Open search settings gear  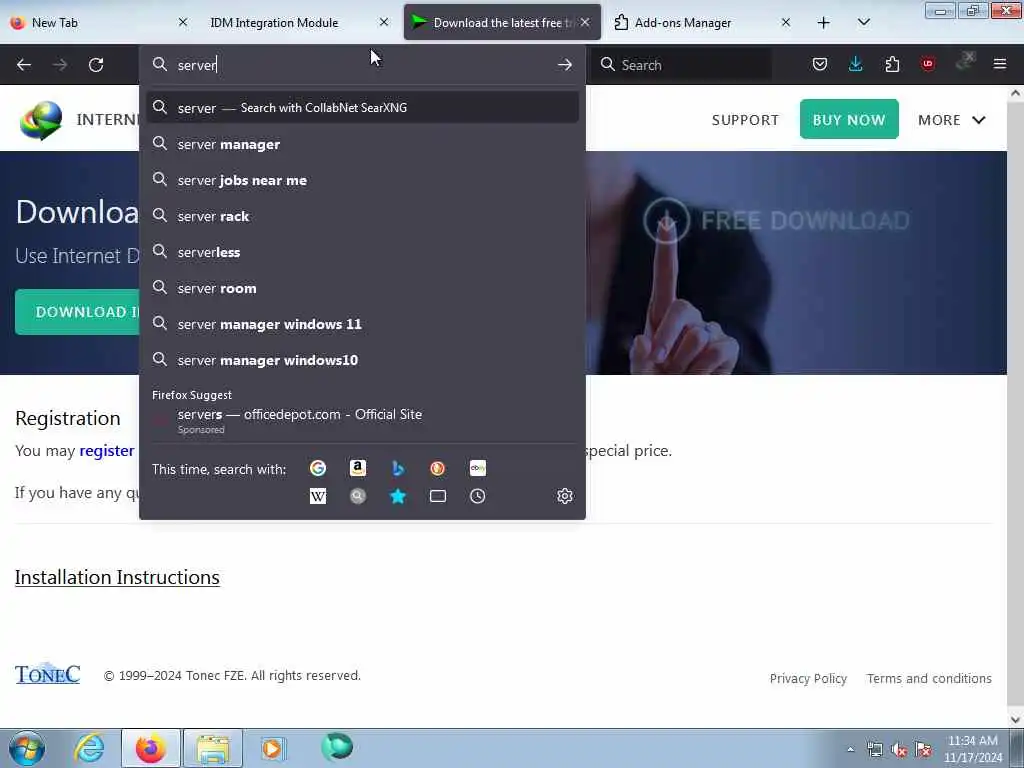pos(565,496)
